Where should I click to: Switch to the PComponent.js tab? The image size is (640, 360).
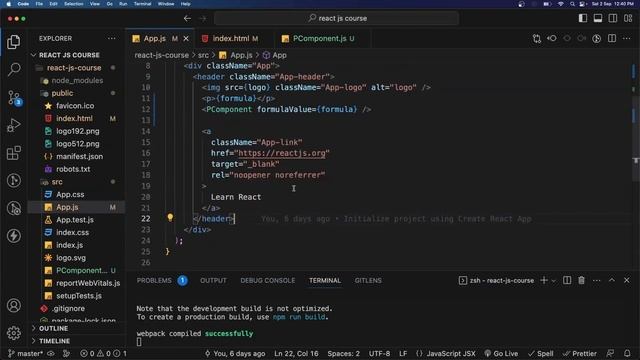319,38
